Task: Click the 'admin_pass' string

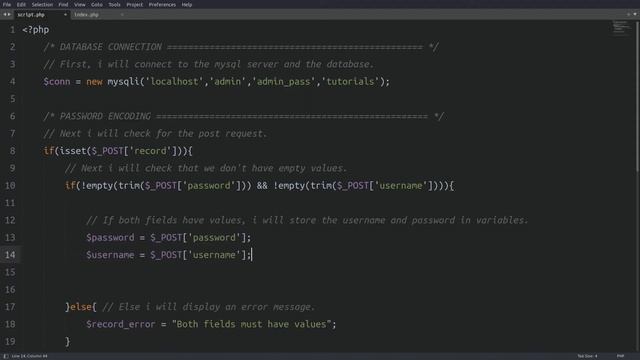Action: 284,82
